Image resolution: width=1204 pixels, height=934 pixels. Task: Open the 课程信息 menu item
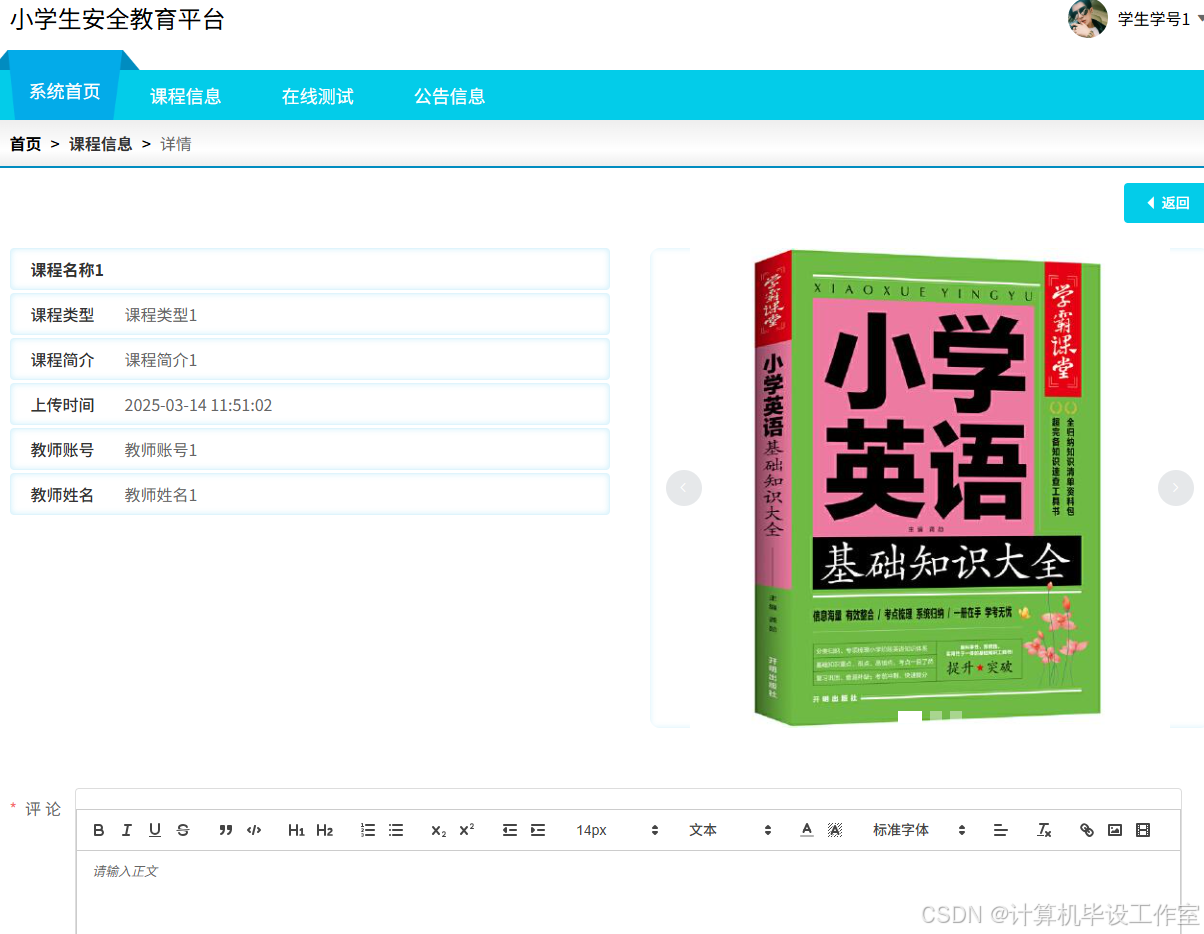[185, 96]
